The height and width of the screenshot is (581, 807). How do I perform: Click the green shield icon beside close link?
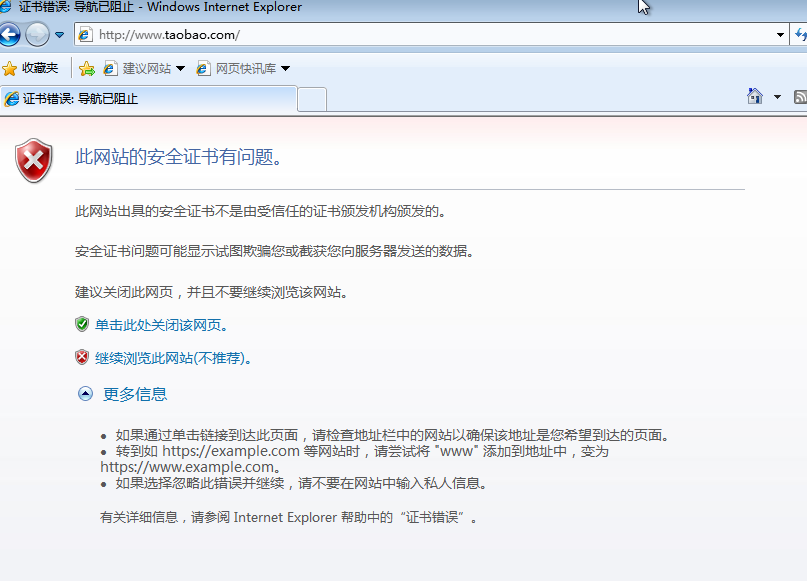(82, 324)
